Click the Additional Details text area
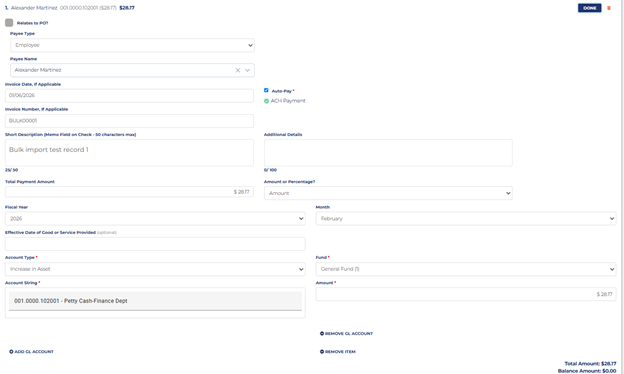The image size is (624, 374). (388, 153)
